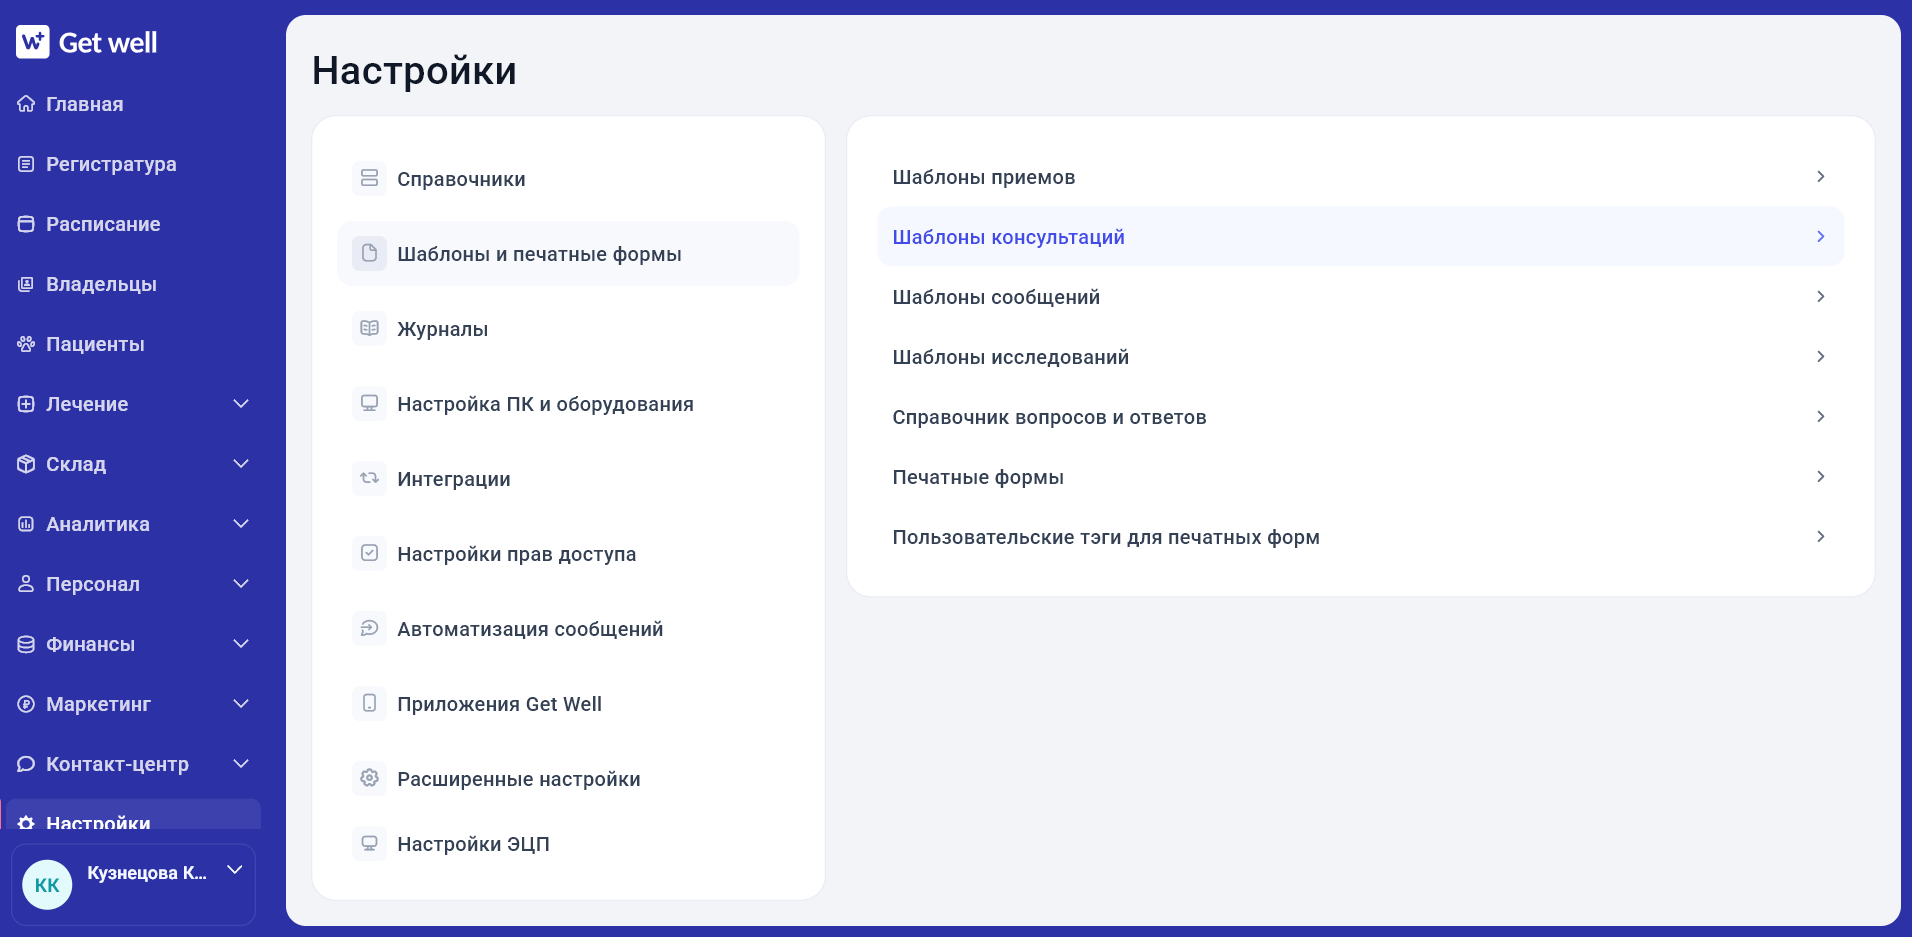Click the paw icon next to Пациенты

26,344
